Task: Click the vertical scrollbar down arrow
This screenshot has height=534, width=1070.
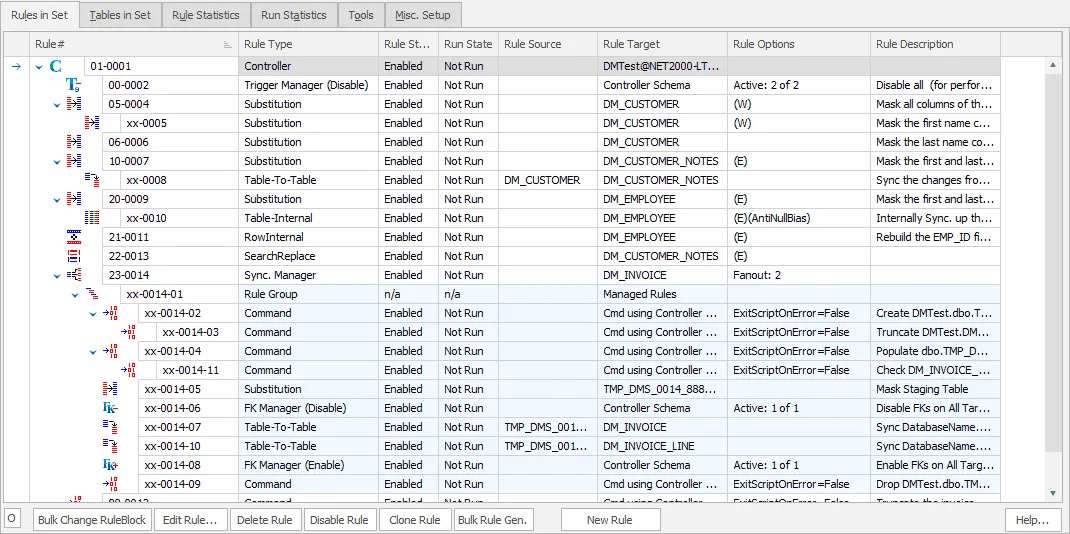Action: (1052, 493)
